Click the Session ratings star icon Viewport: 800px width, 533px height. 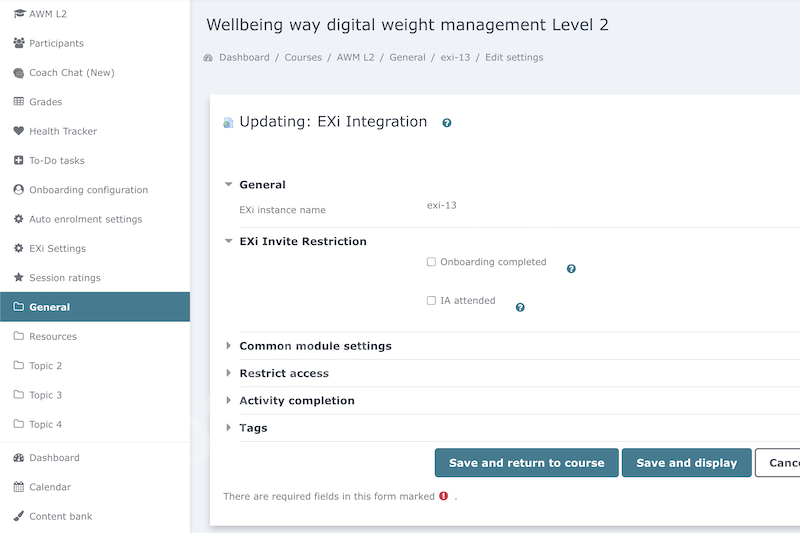(x=18, y=277)
